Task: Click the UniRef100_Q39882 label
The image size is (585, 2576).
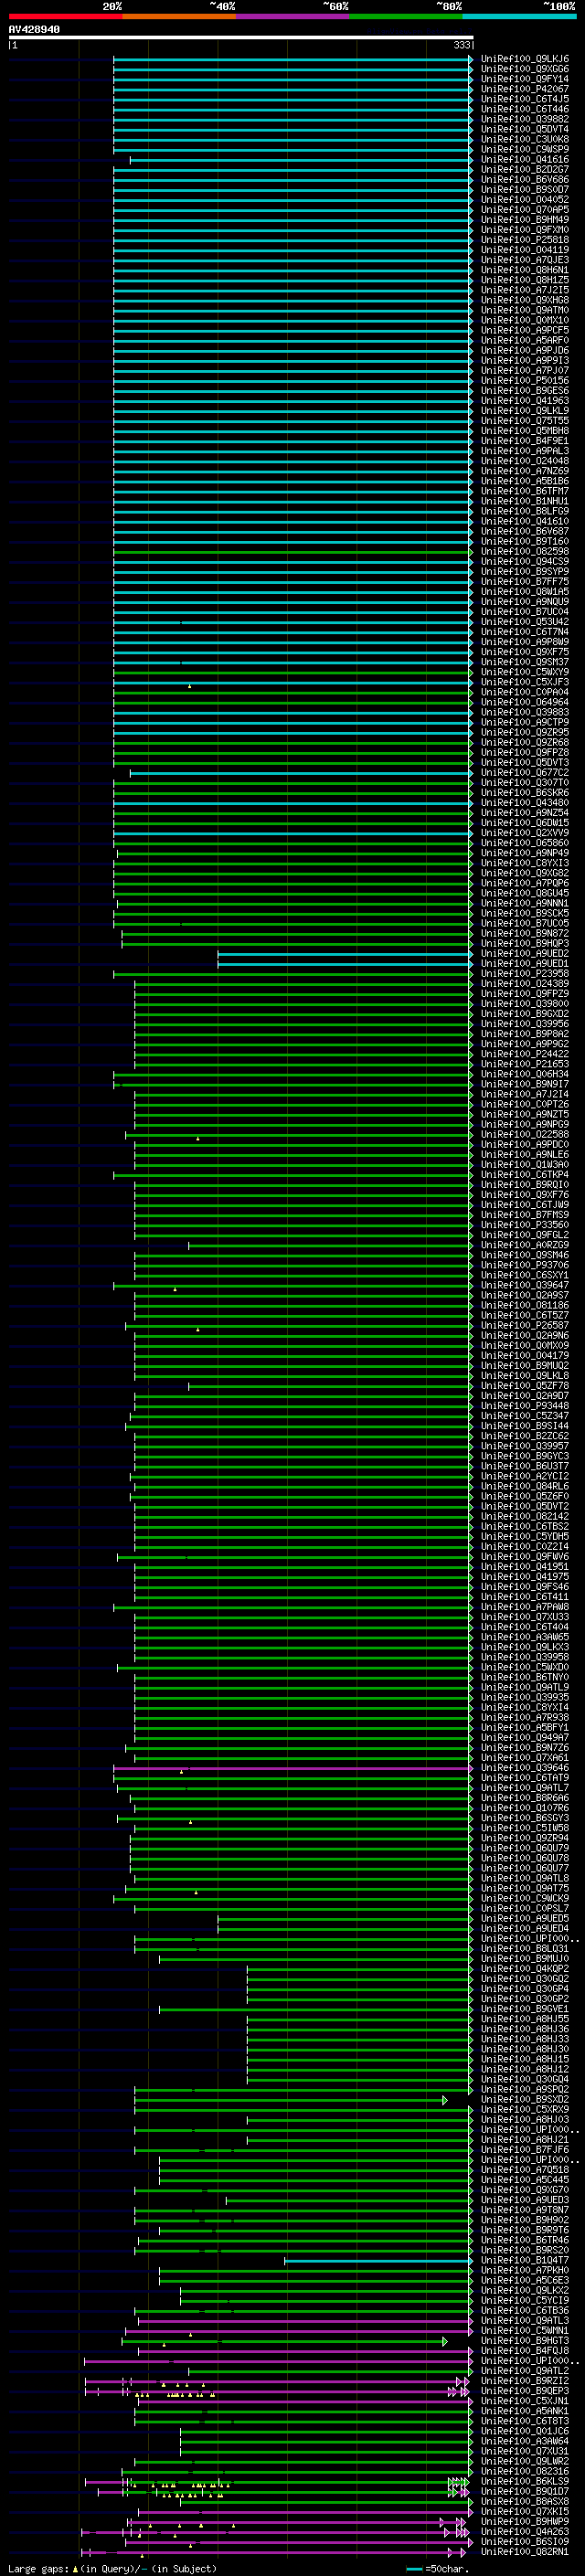Action: 525,119
